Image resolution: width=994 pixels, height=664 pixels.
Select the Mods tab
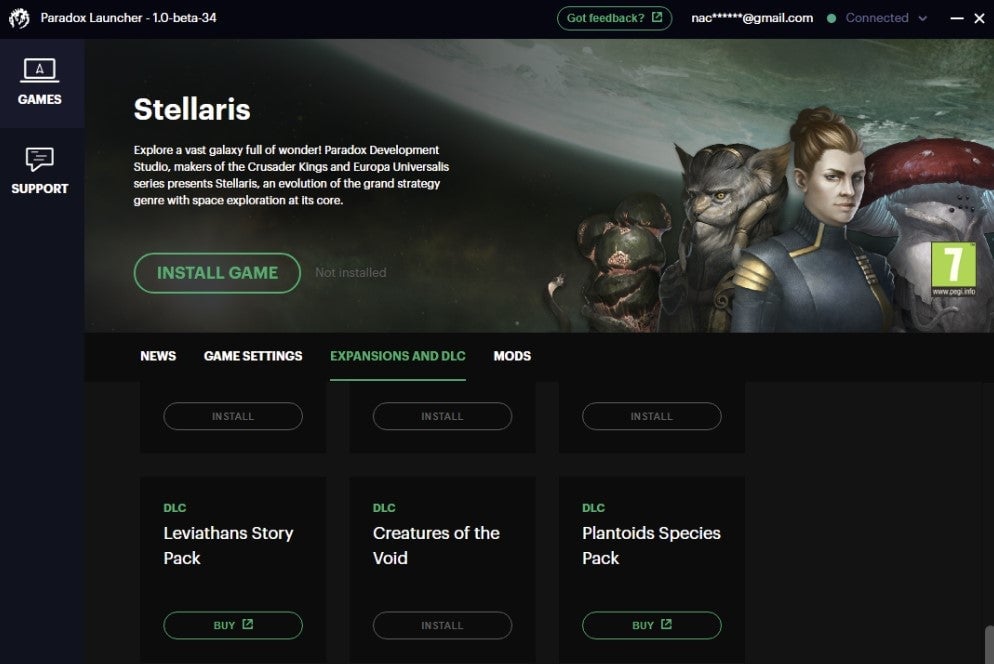tap(512, 356)
